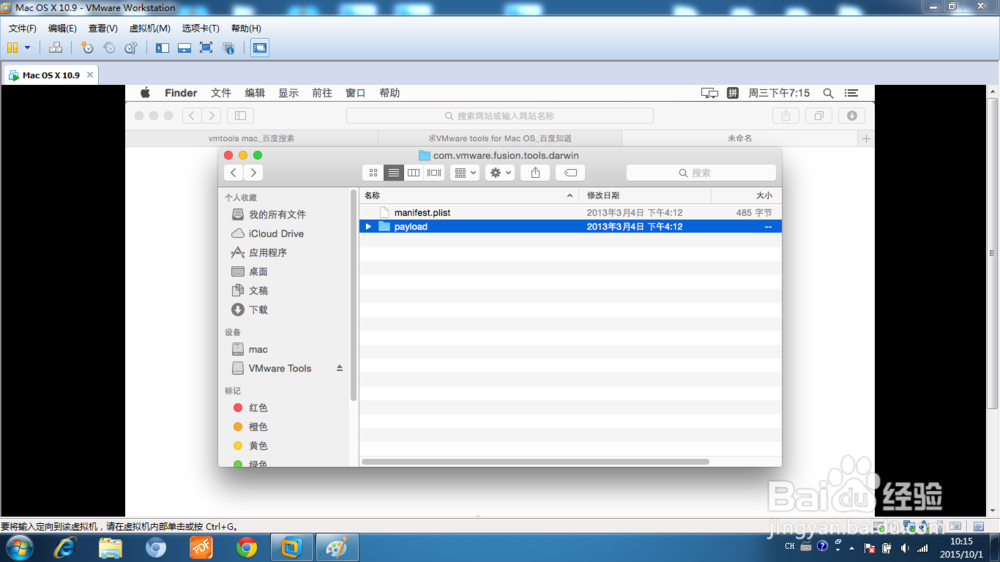The height and width of the screenshot is (562, 1000).
Task: Switch Finder to icon view
Action: coord(373,173)
